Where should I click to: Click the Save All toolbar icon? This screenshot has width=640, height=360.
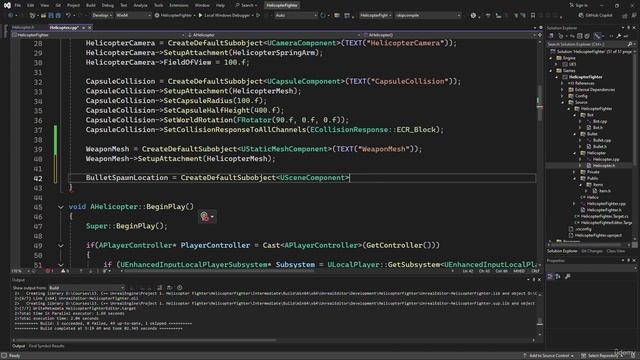click(x=58, y=16)
